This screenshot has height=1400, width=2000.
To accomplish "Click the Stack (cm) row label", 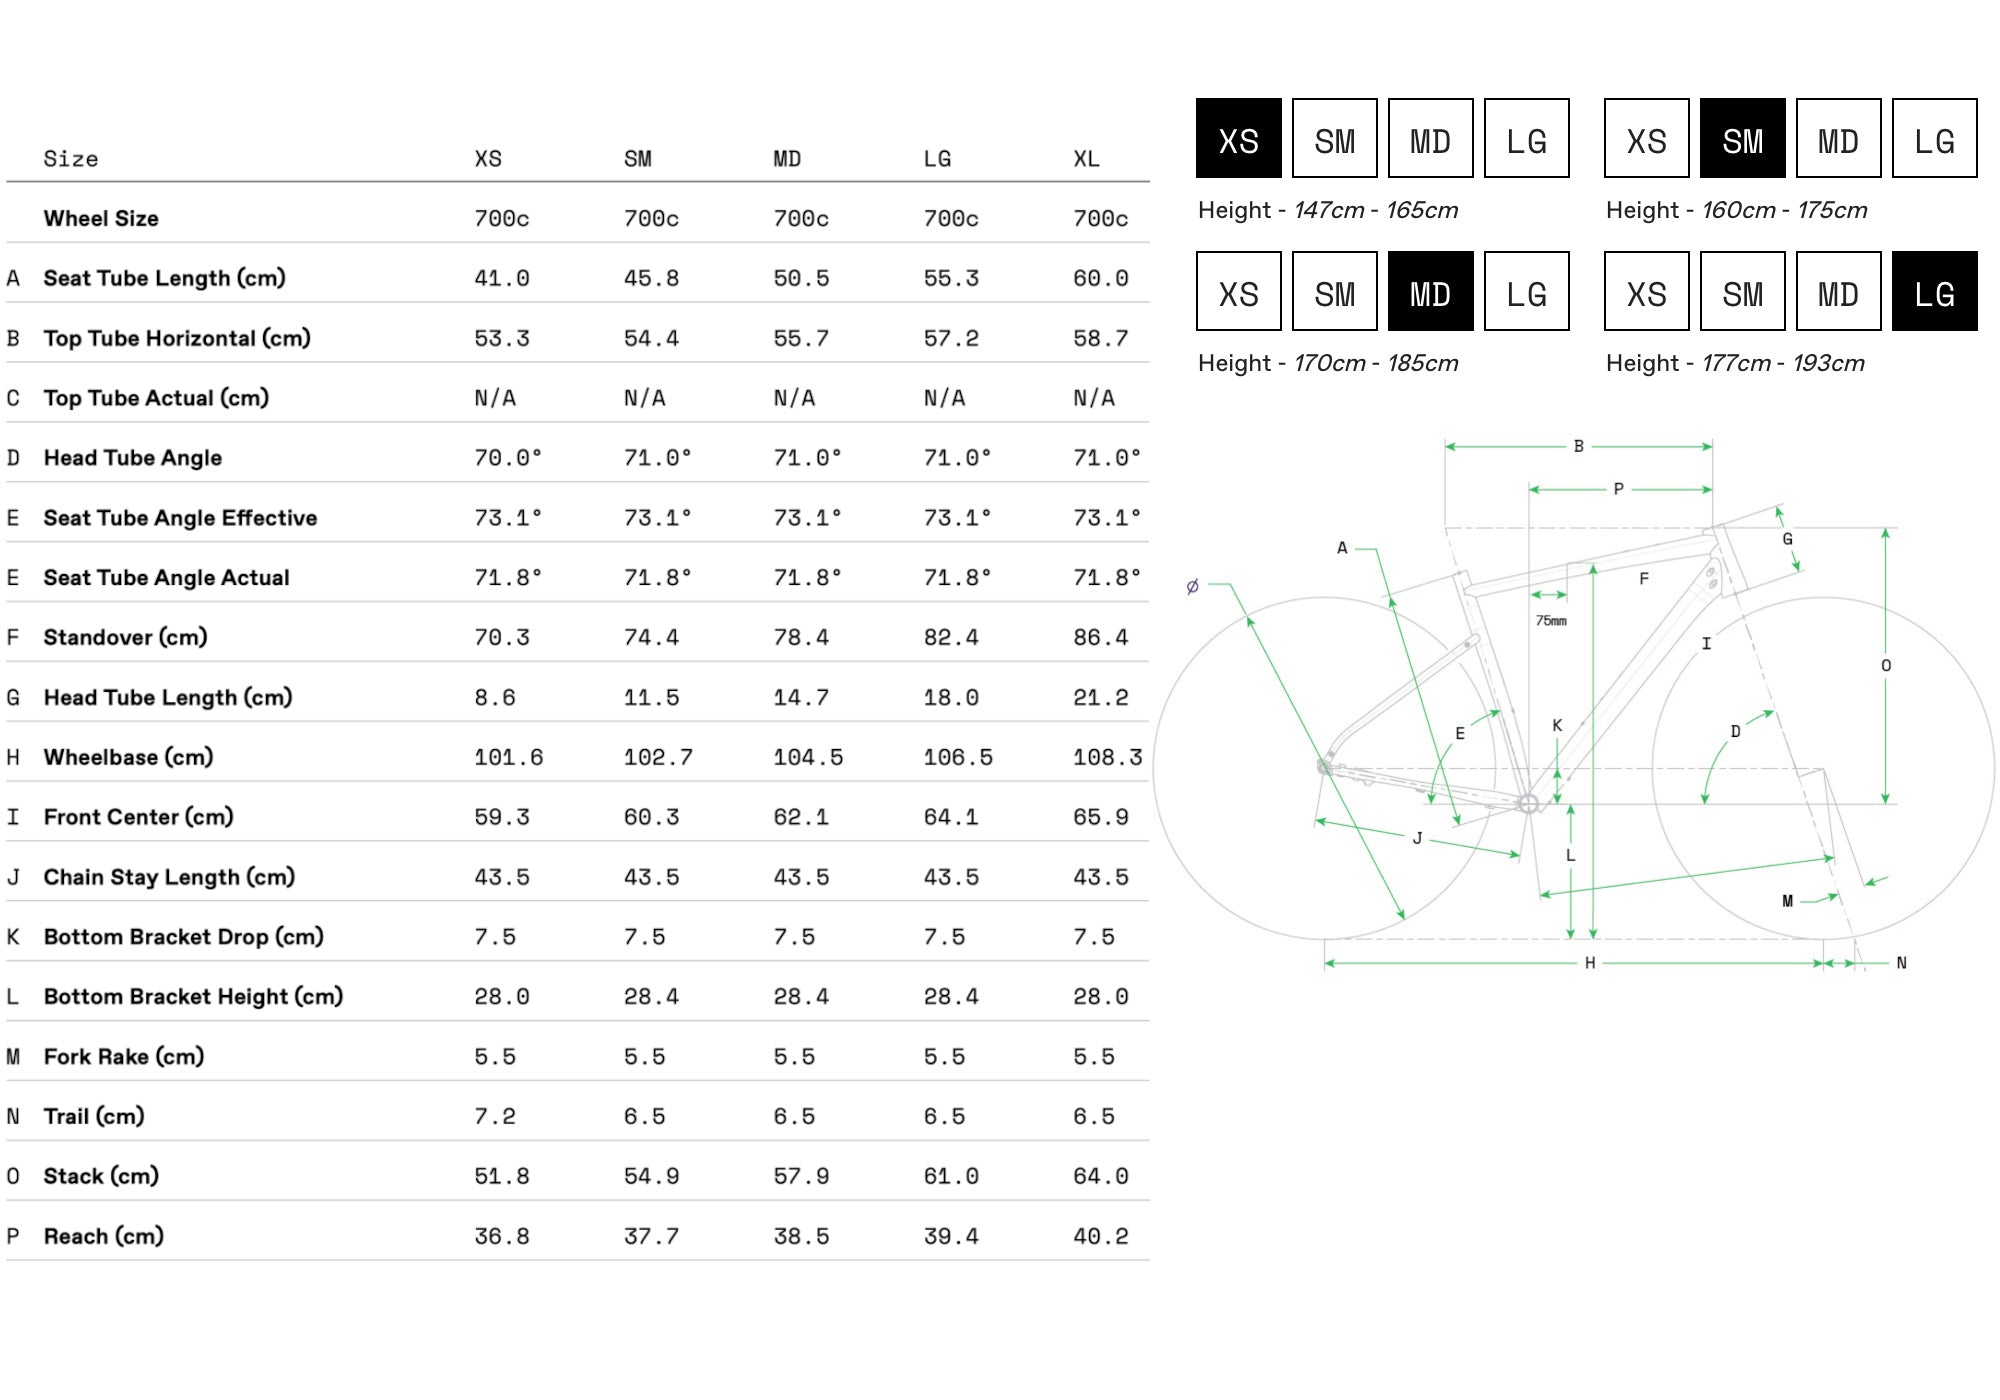I will tap(101, 1176).
